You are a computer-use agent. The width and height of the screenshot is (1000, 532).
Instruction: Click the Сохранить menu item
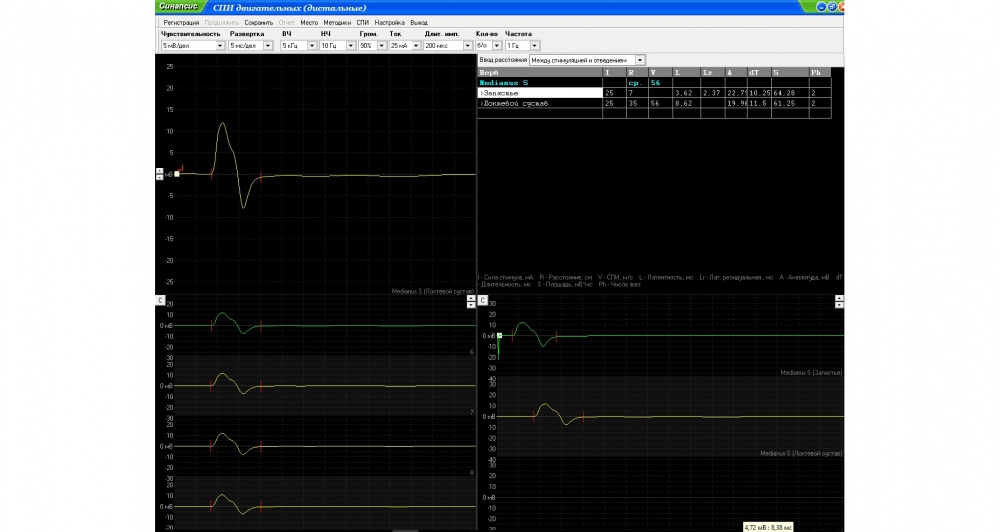tap(258, 21)
